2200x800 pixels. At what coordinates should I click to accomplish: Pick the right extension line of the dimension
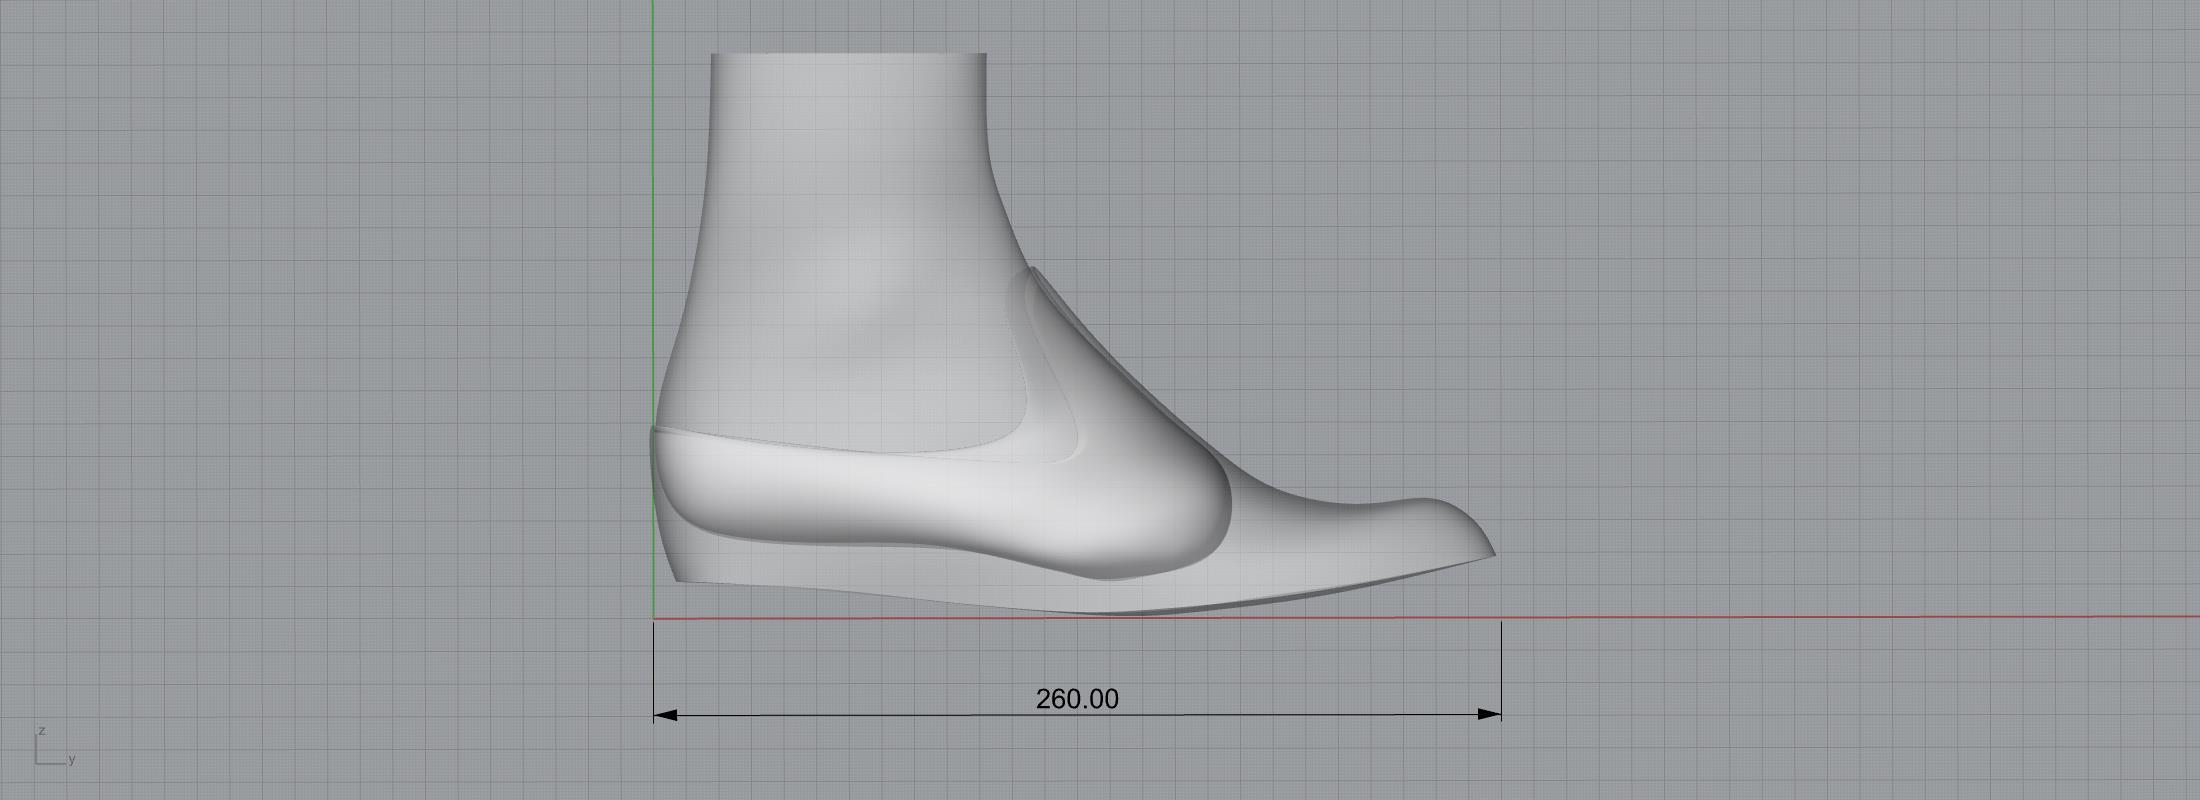1501,670
